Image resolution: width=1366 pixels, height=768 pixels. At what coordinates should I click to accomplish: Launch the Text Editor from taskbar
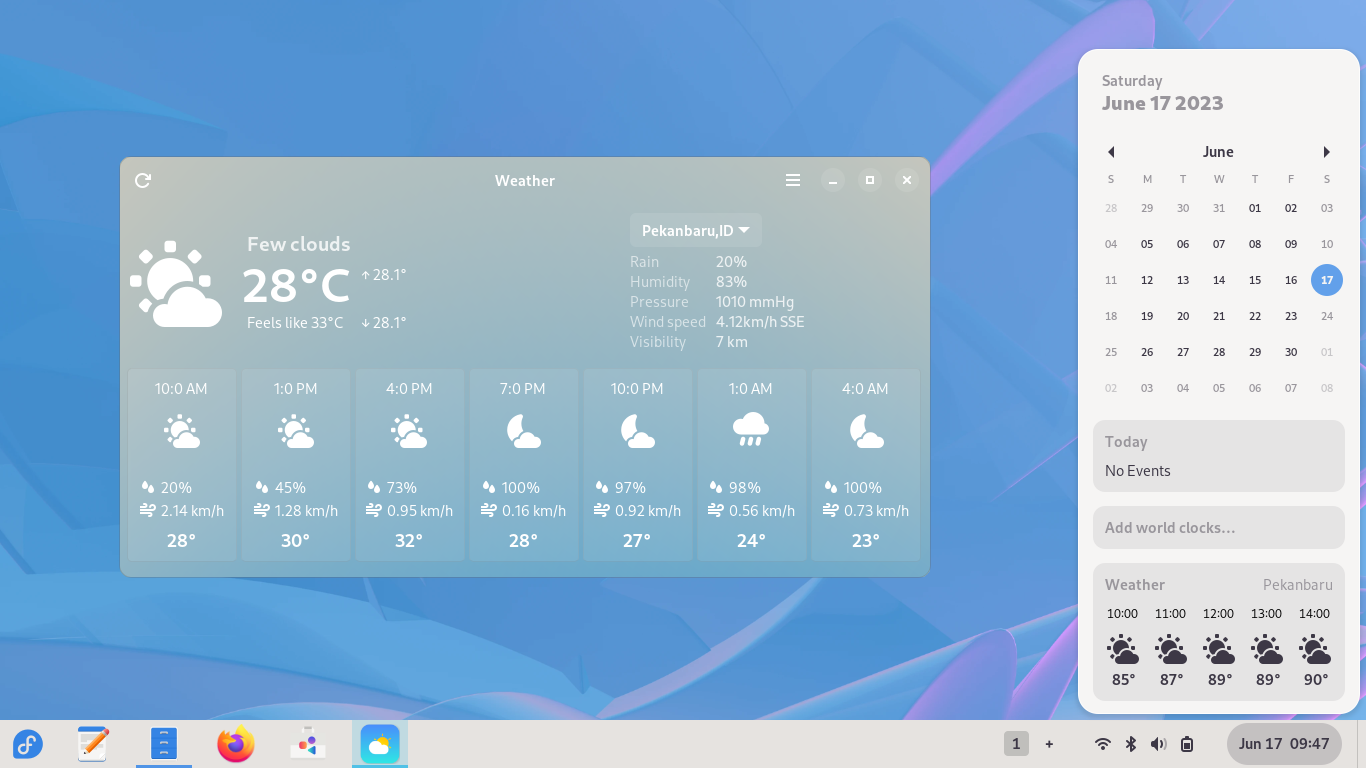click(x=93, y=744)
